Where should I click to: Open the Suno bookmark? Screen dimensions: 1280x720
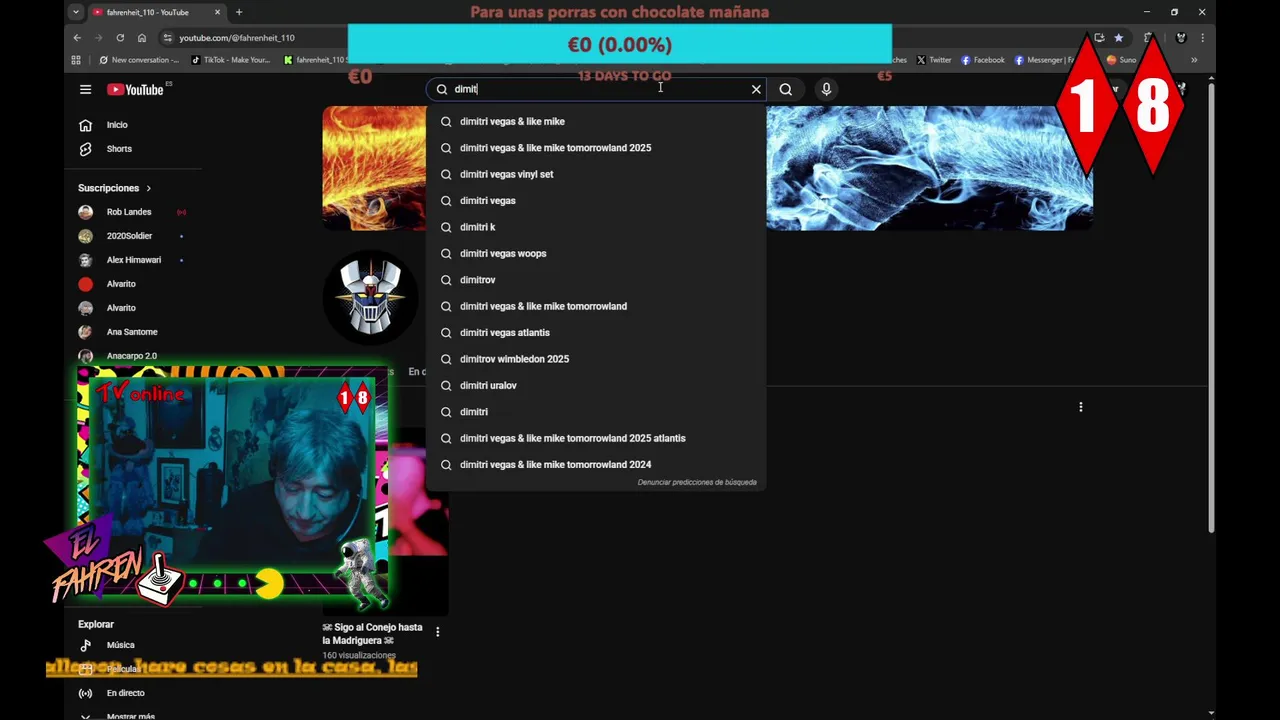tap(1121, 60)
